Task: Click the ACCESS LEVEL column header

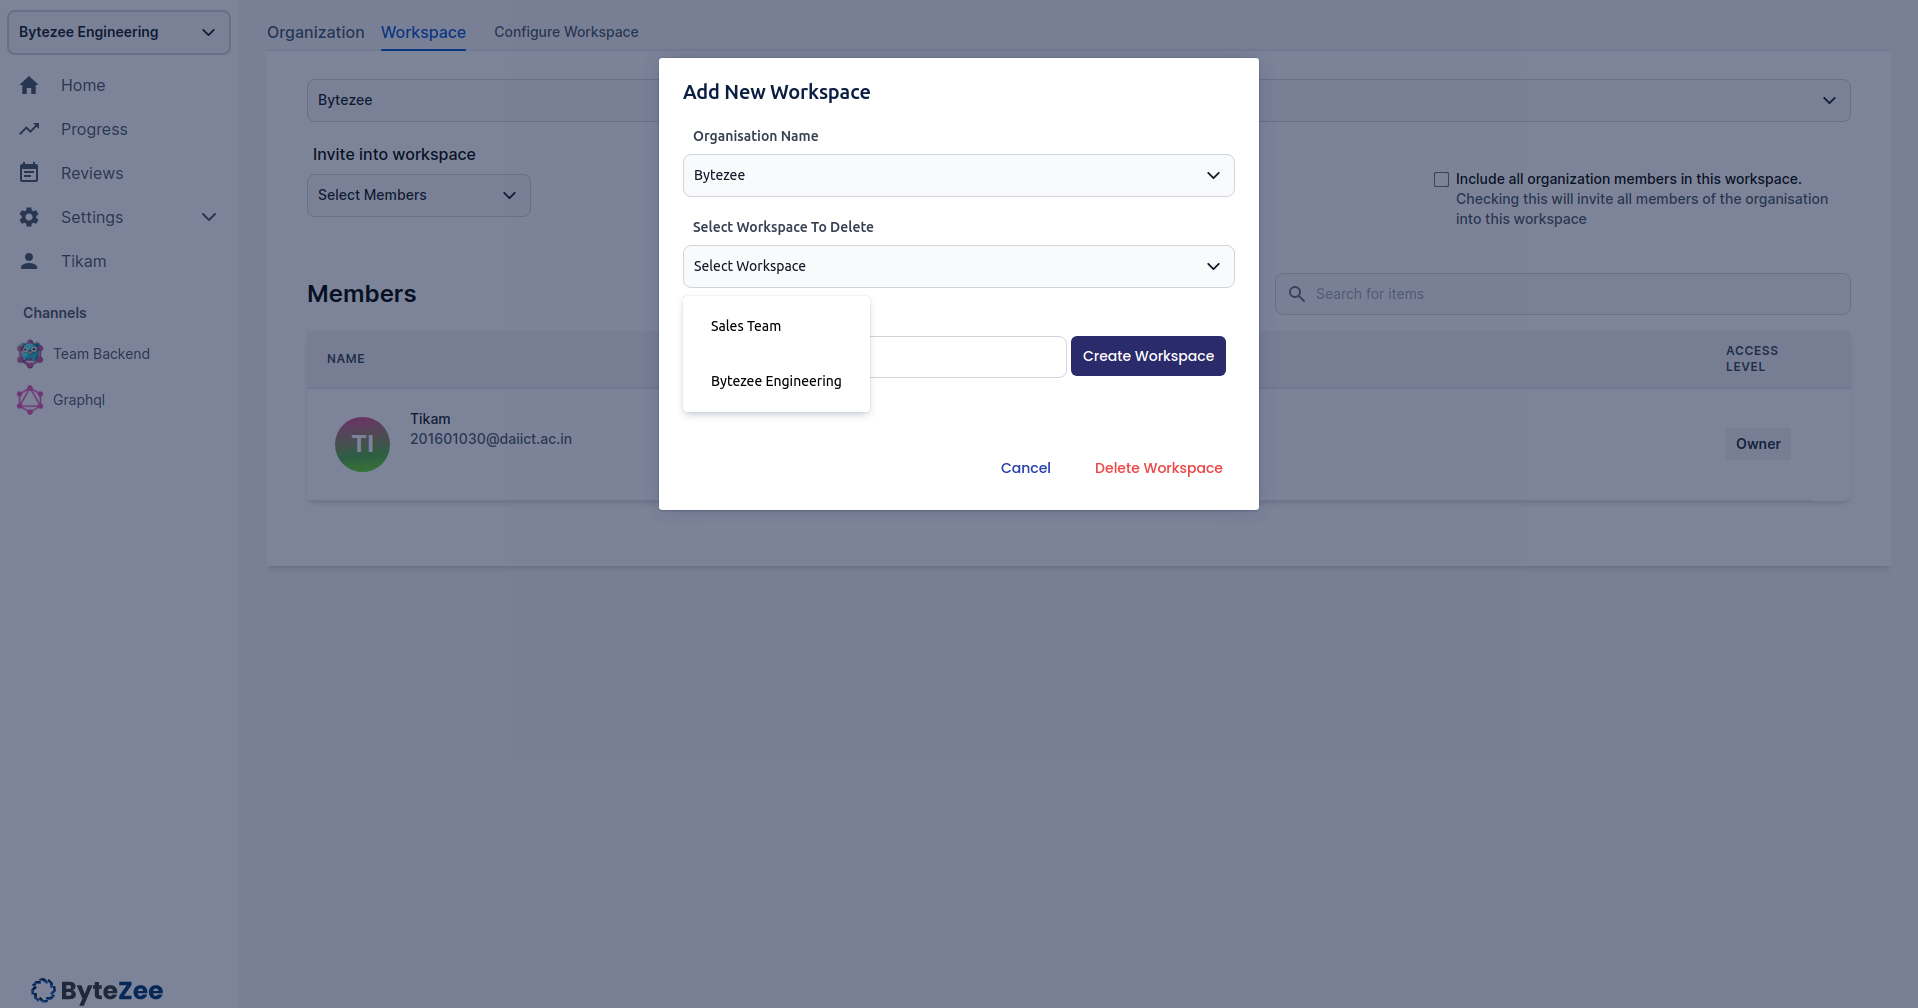Action: click(x=1751, y=359)
